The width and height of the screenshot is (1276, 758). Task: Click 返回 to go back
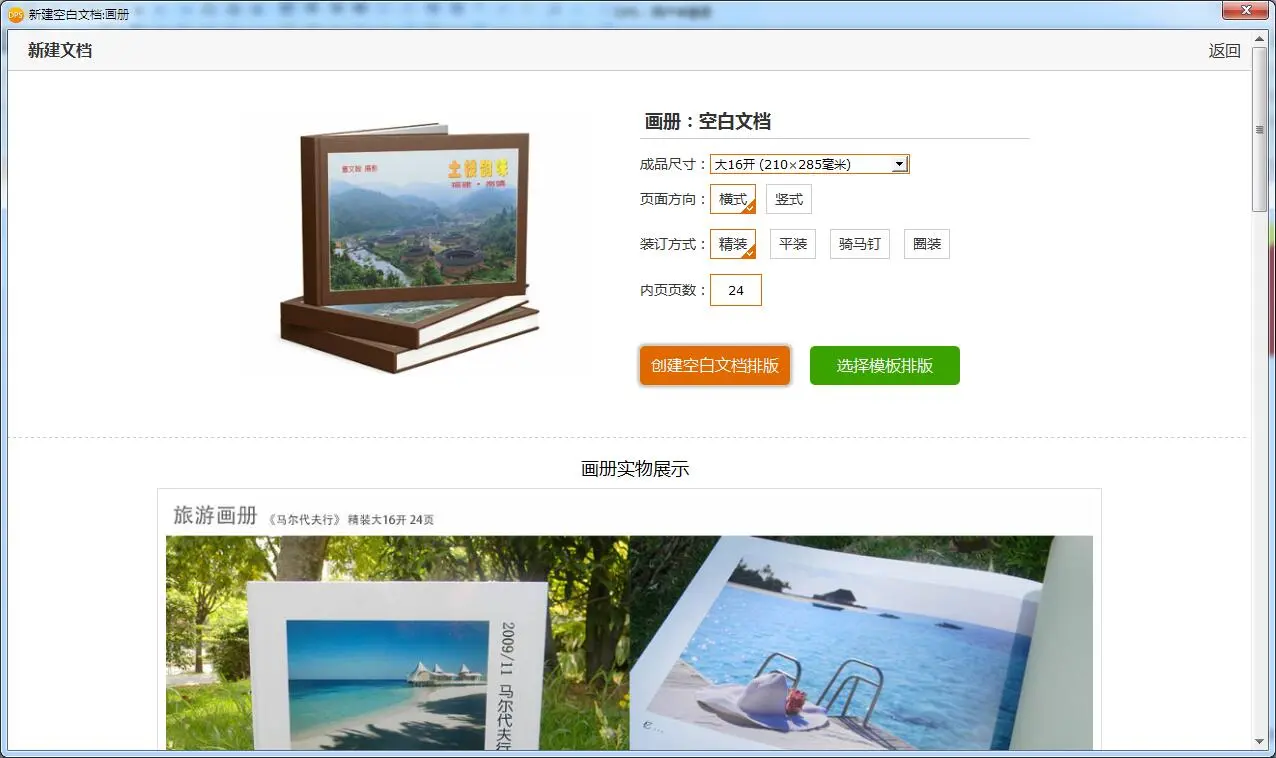[1224, 51]
